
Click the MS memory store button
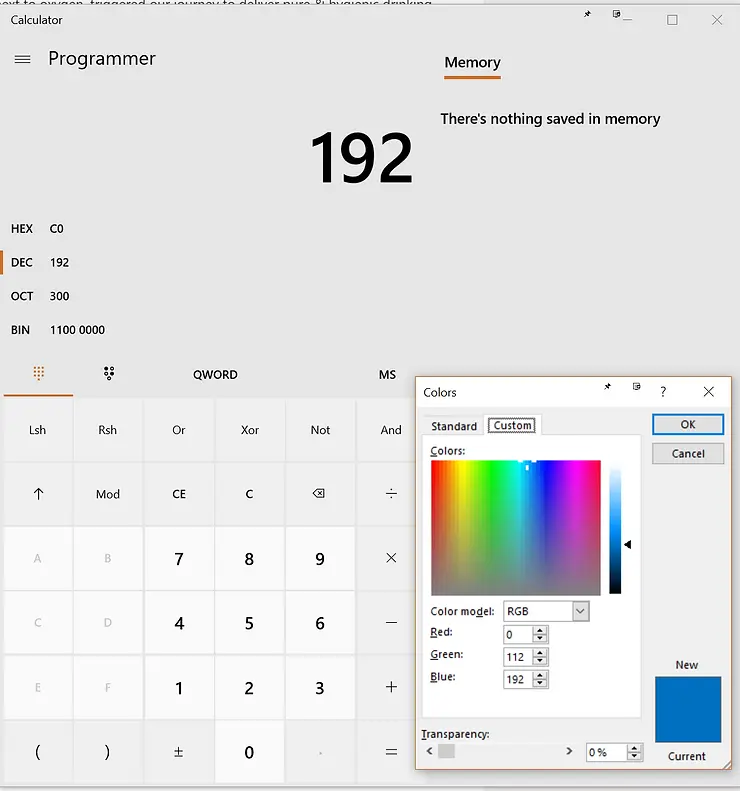[x=387, y=374]
